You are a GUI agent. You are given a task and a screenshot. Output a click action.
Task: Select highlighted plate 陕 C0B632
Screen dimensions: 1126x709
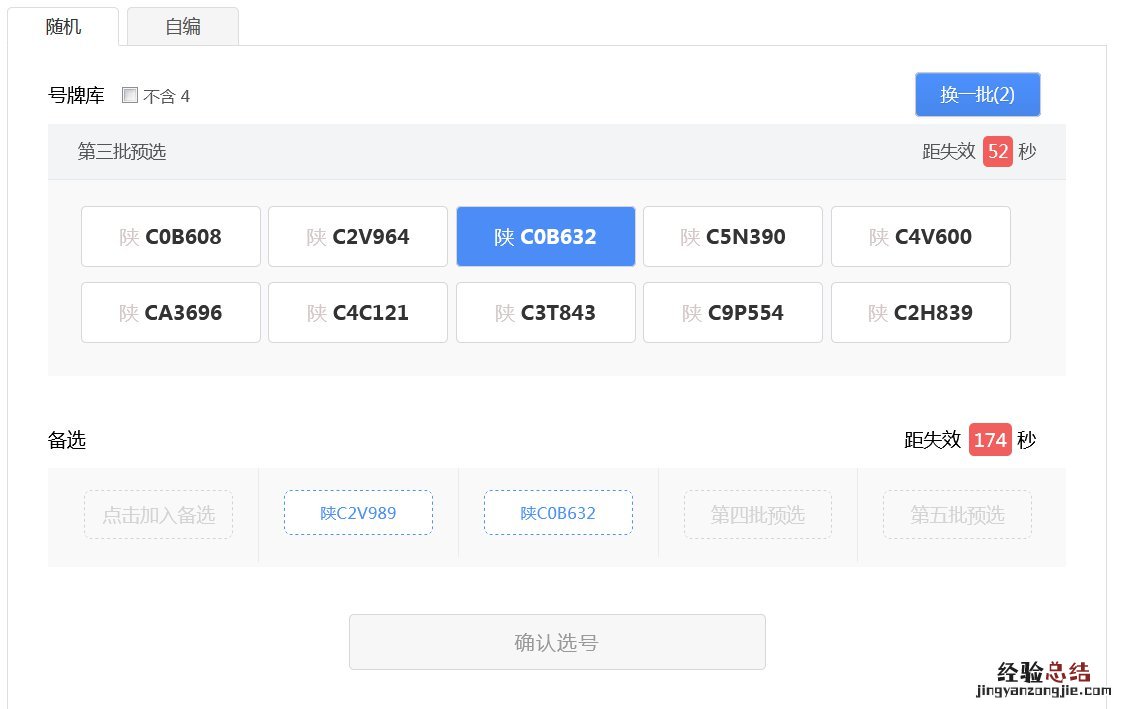(x=545, y=237)
